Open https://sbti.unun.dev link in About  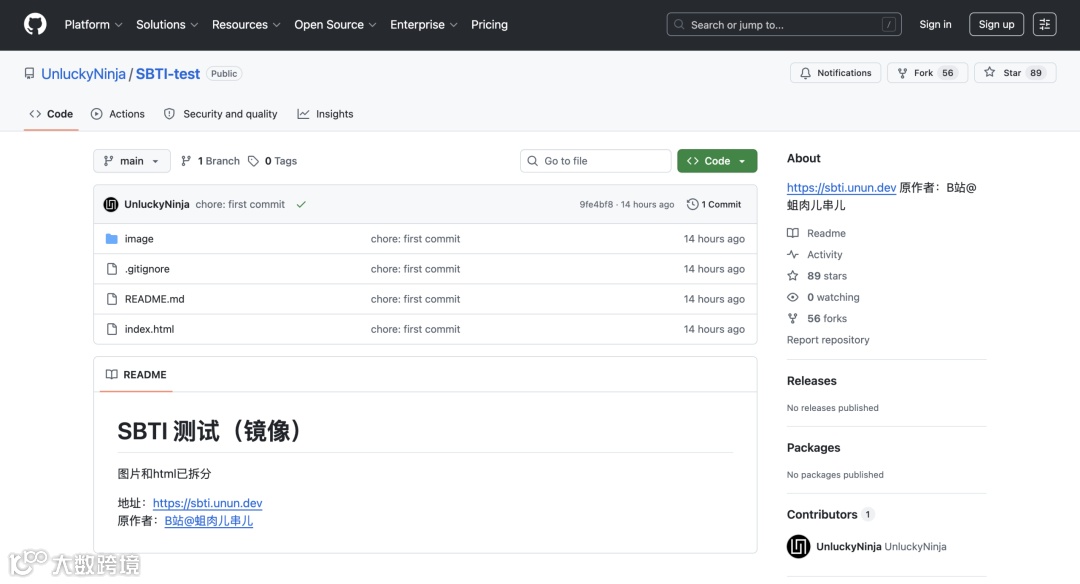tap(841, 187)
